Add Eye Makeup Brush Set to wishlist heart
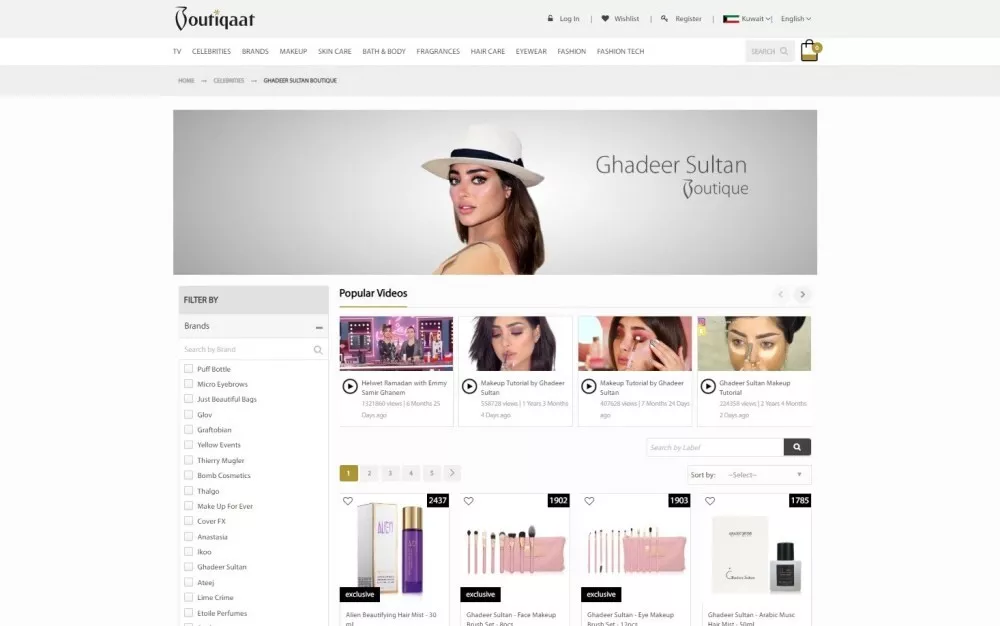 click(x=589, y=501)
